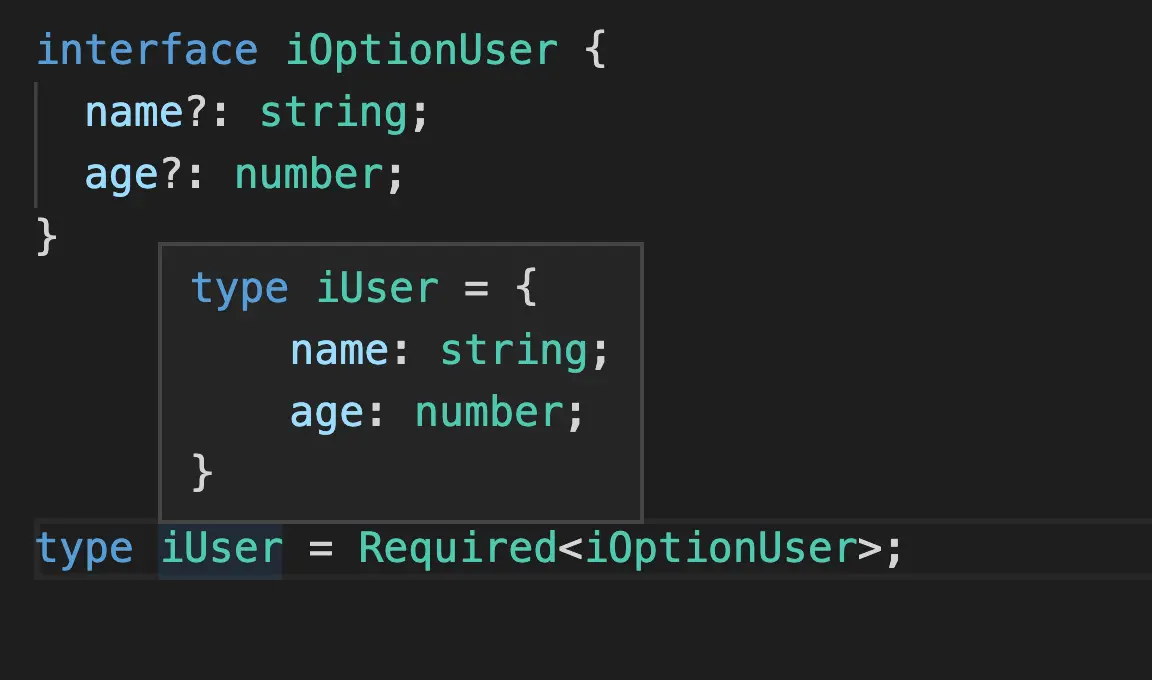Click the Required utility type
The image size is (1152, 680).
[x=458, y=548]
